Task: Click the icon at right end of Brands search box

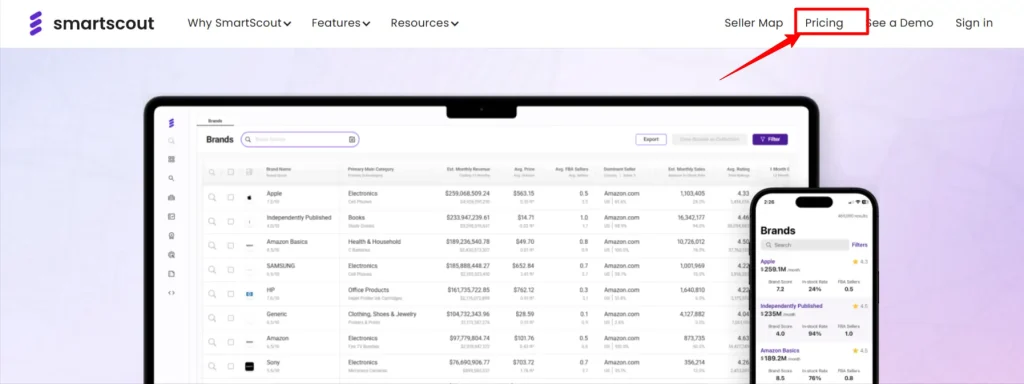Action: (x=352, y=140)
